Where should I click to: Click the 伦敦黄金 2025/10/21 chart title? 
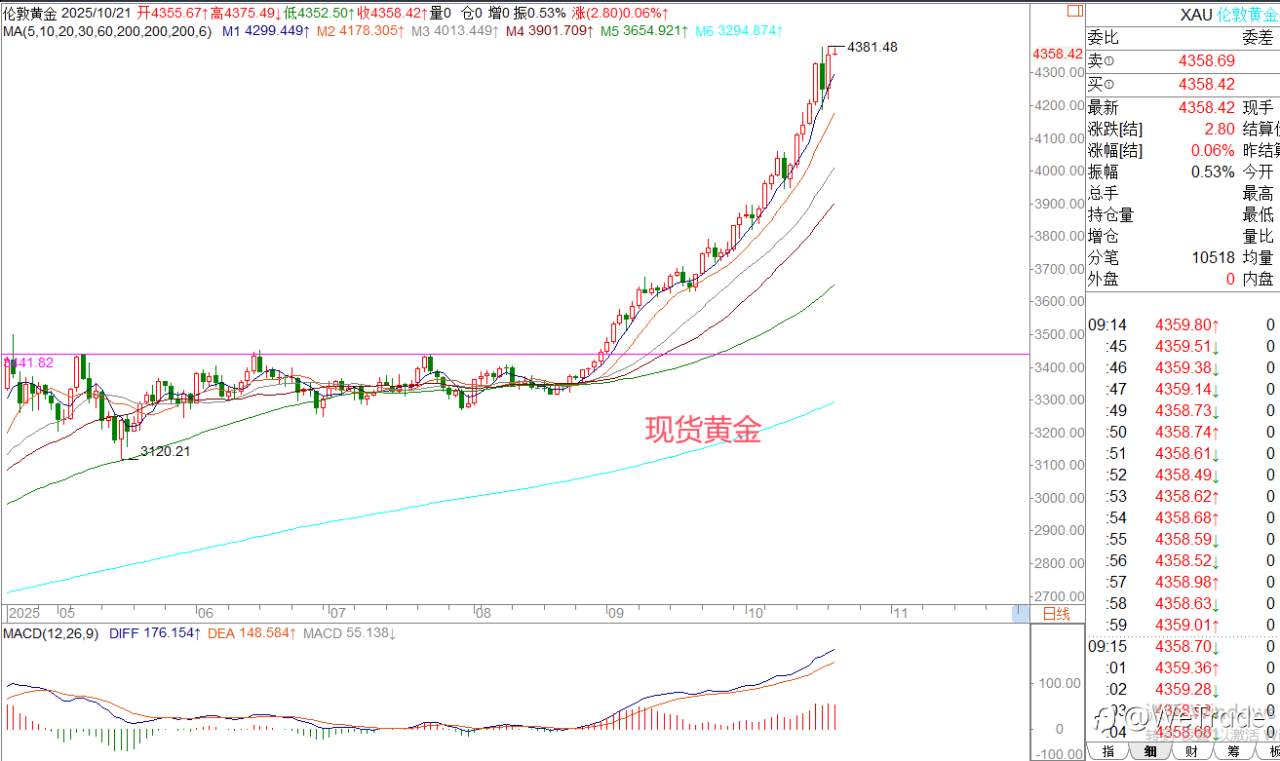(x=65, y=14)
